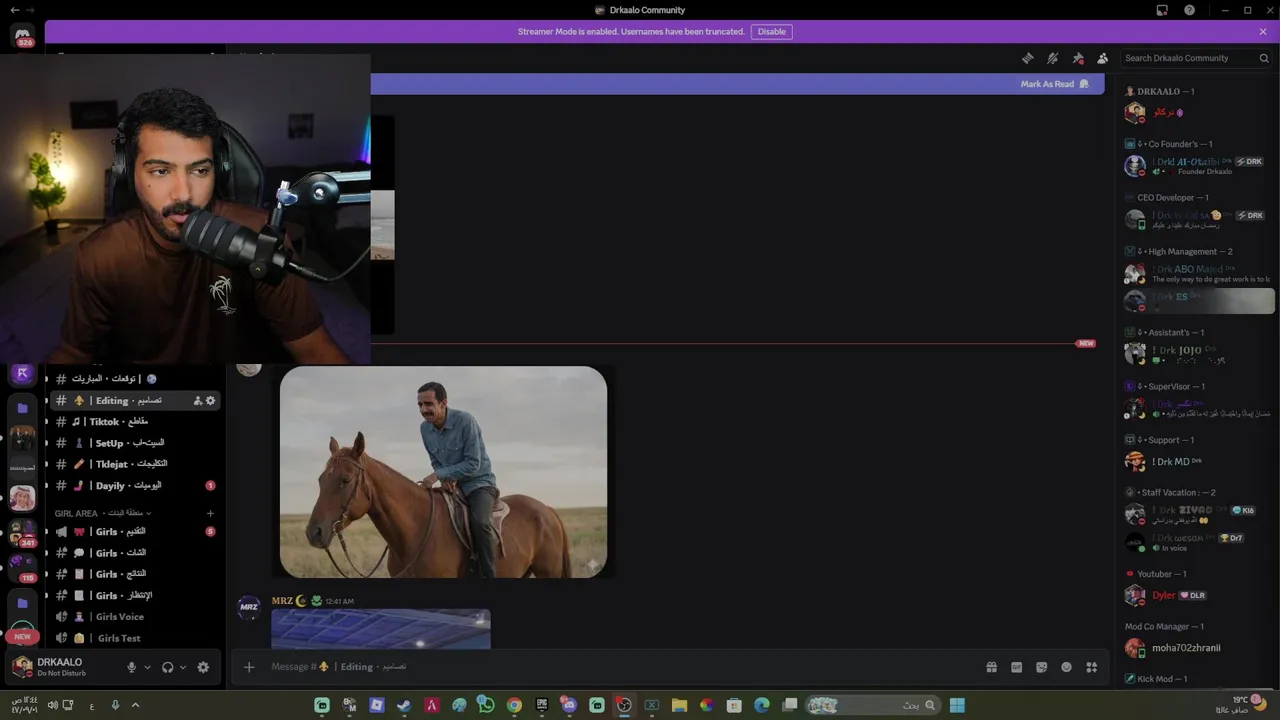Click the NEW unread servers indicator
The height and width of the screenshot is (720, 1280).
click(x=22, y=636)
